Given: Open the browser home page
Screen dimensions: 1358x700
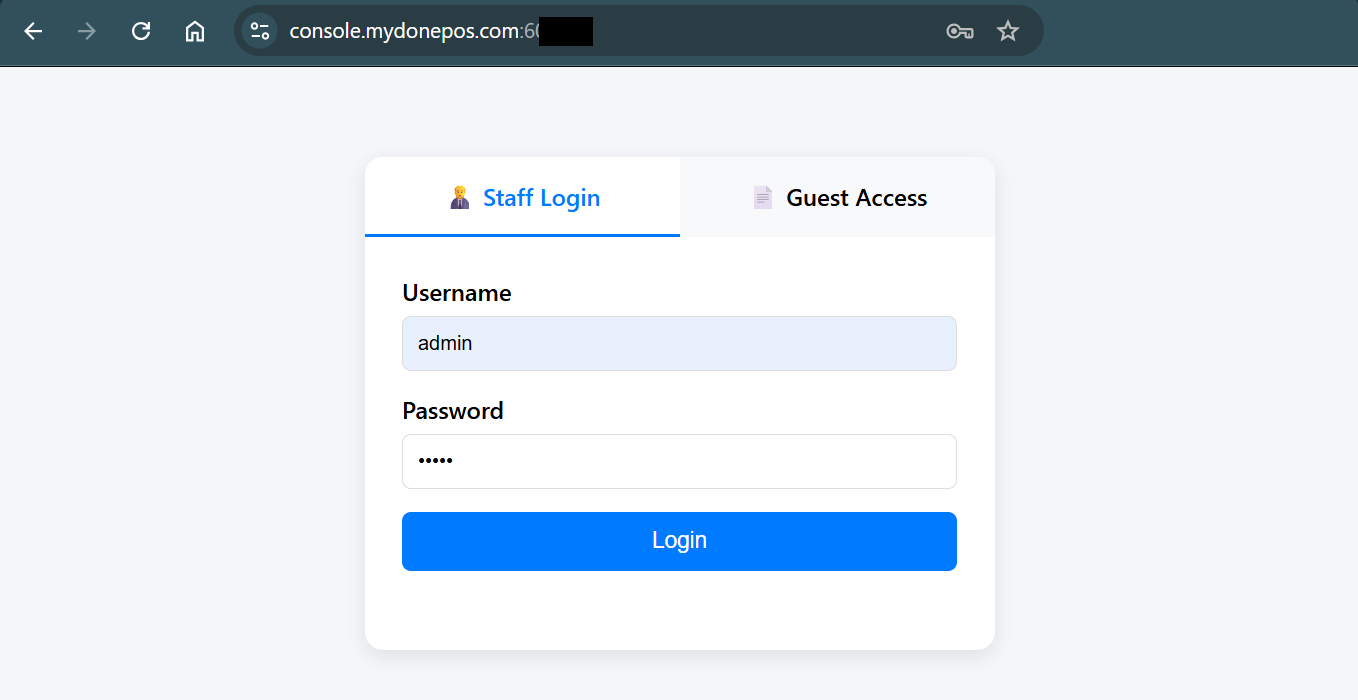Looking at the screenshot, I should click(x=195, y=31).
